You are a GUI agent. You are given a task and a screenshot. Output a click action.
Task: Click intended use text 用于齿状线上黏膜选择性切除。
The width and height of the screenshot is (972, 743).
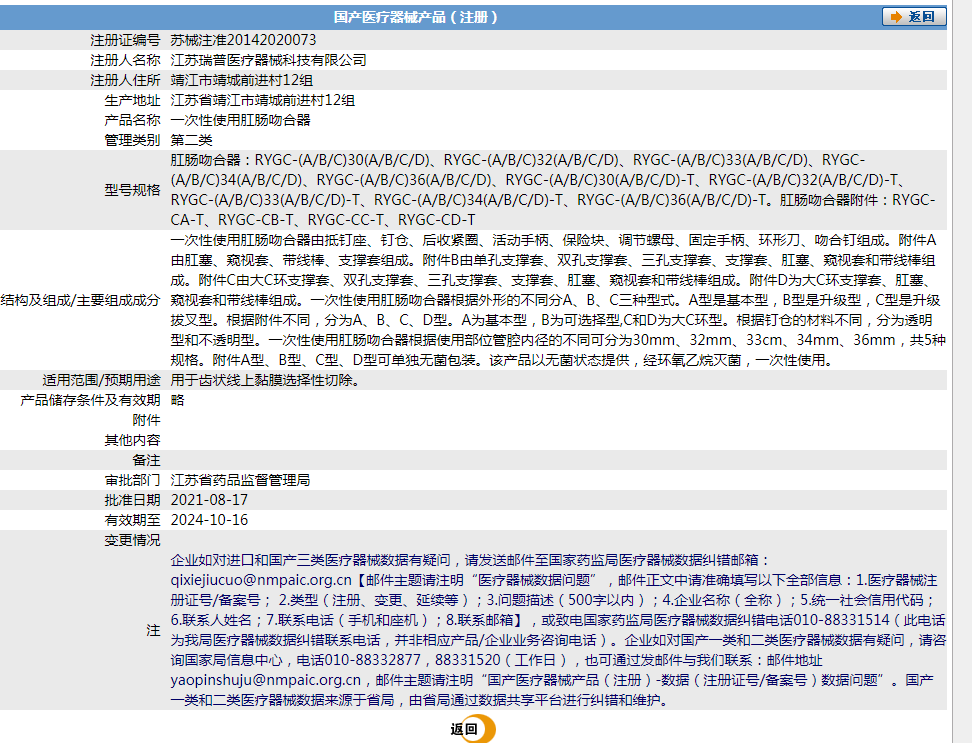(265, 380)
